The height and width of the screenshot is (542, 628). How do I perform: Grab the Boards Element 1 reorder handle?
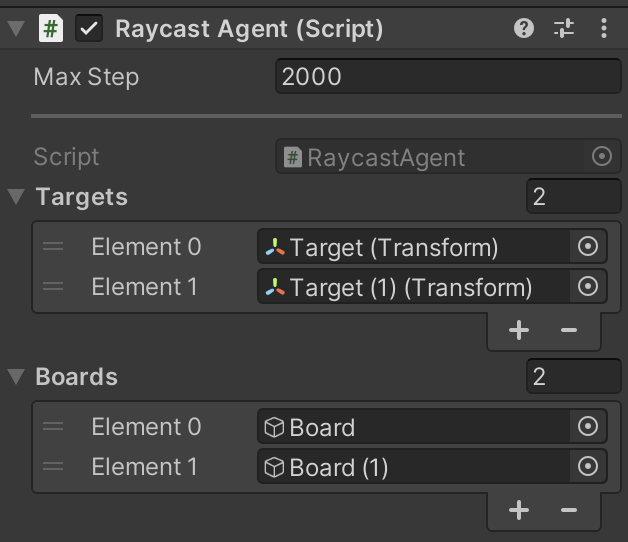[53, 466]
